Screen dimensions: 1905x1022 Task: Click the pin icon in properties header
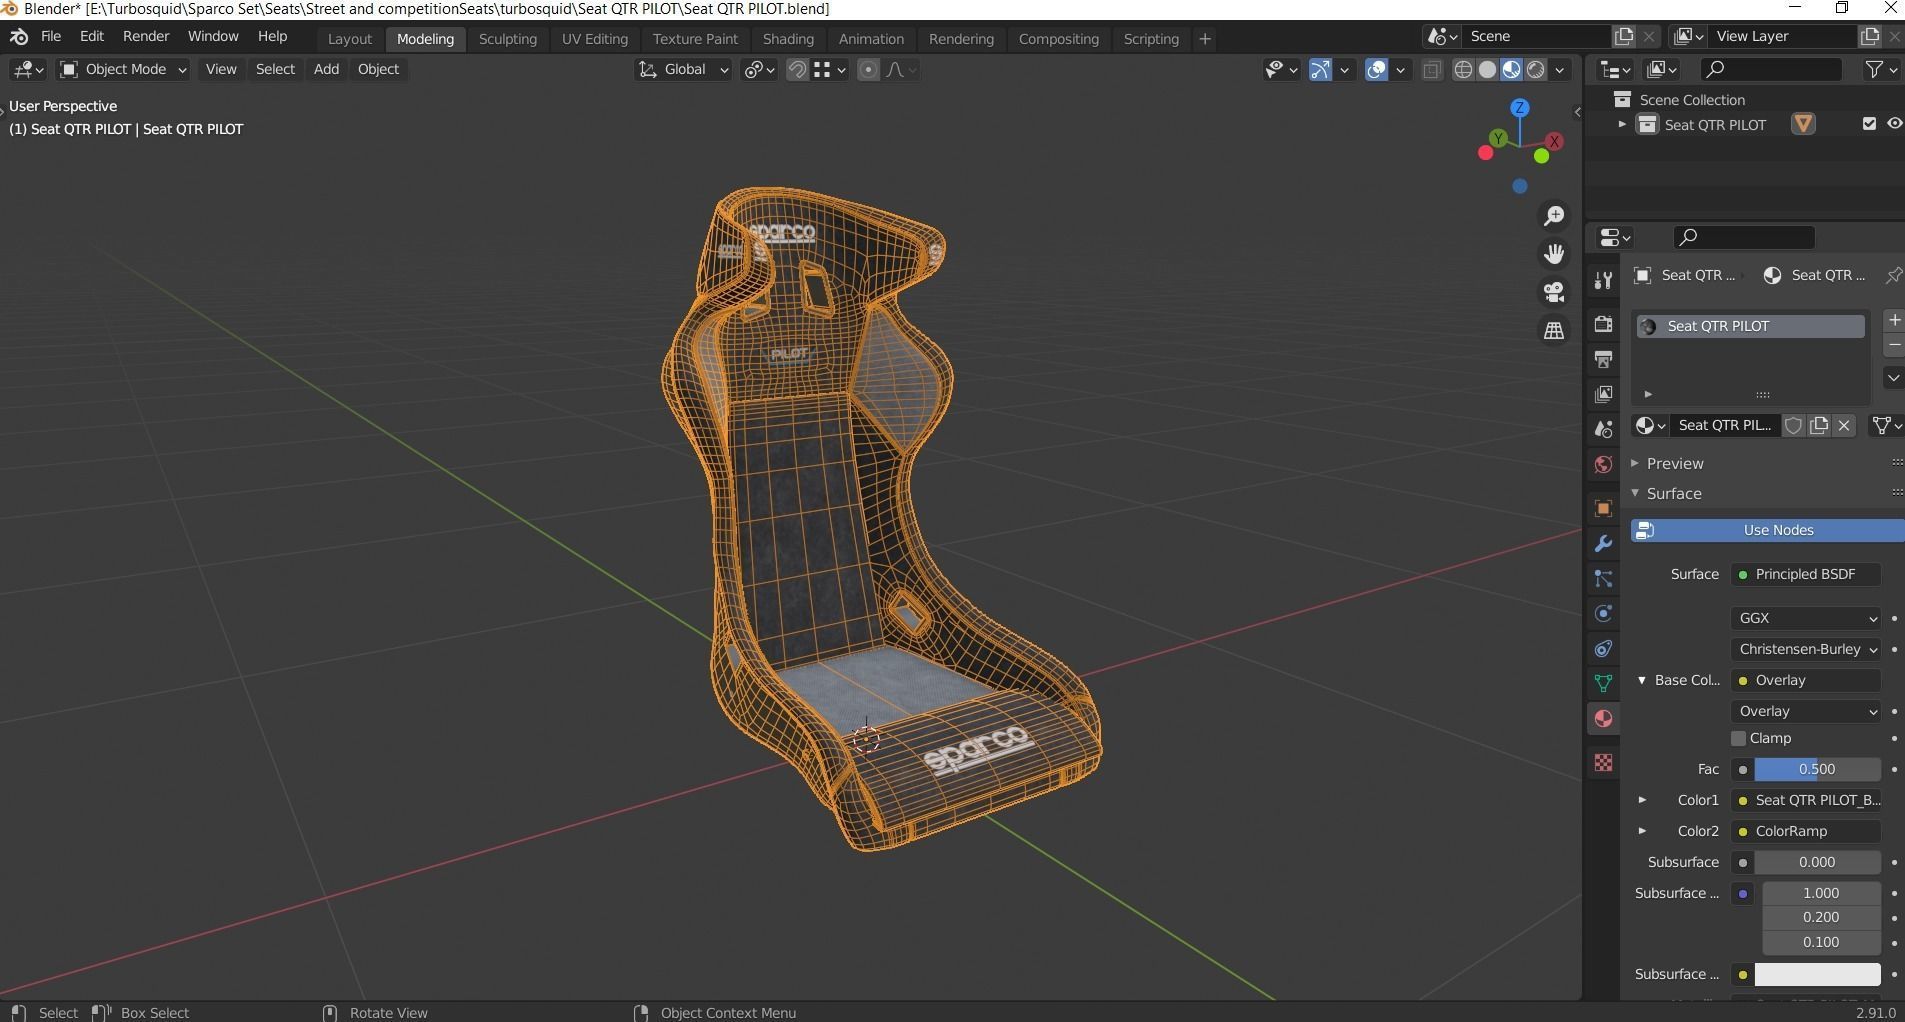1893,275
